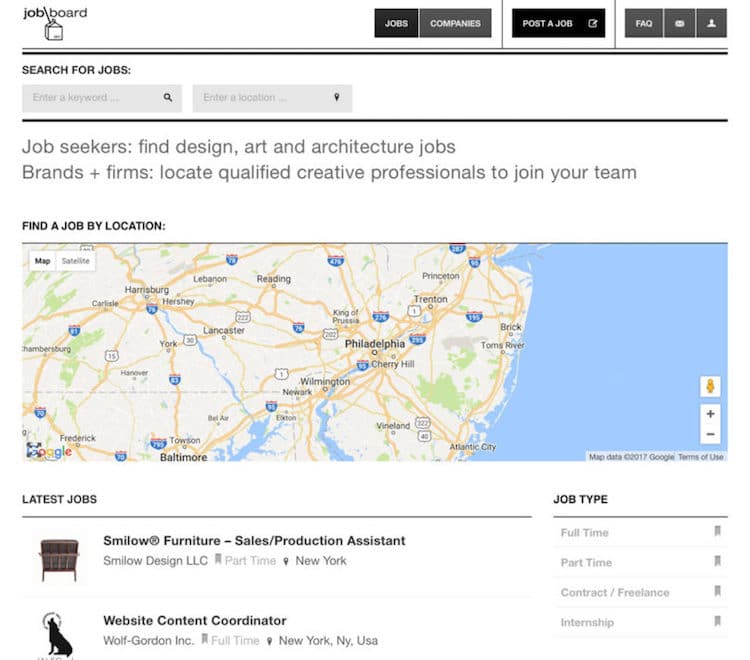Open the Jobs tab
The height and width of the screenshot is (660, 750).
point(396,23)
